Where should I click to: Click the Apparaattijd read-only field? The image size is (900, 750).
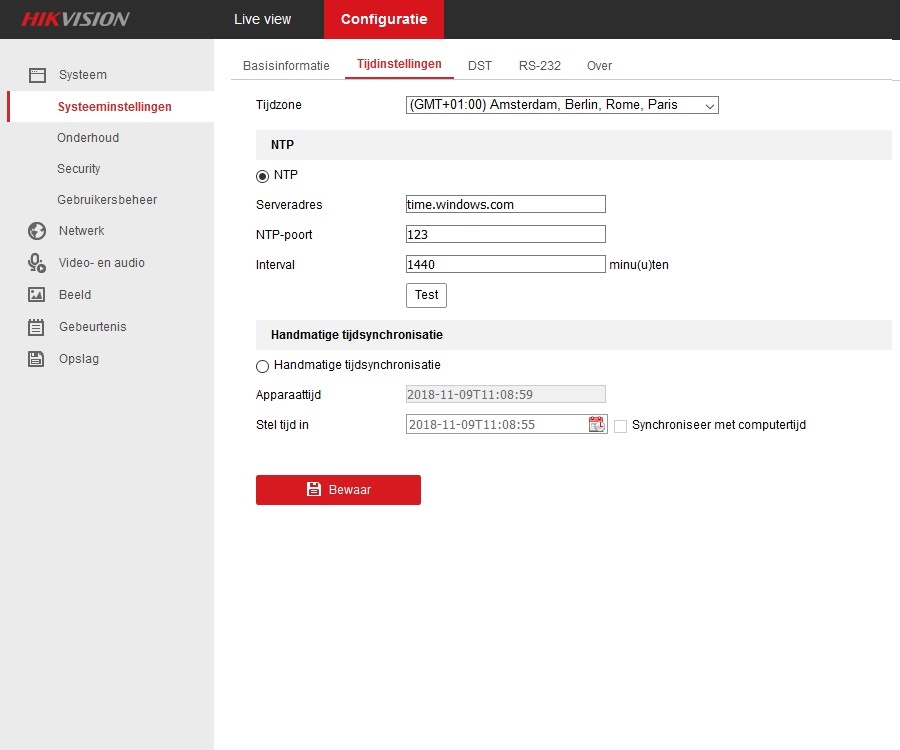[506, 394]
